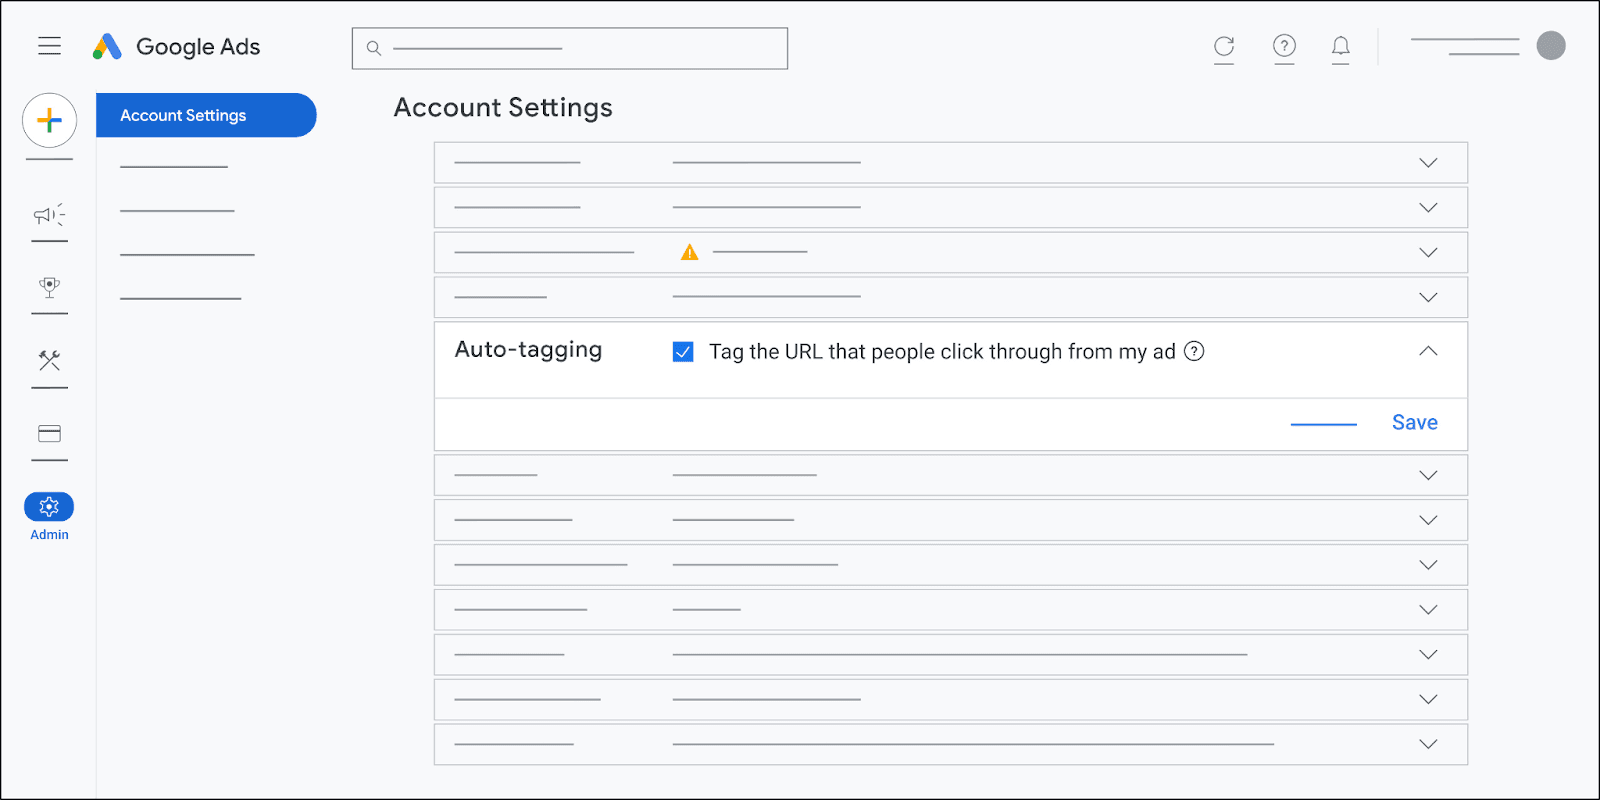Viewport: 1600px width, 800px height.
Task: Open Billing card icon in sidebar
Action: [49, 434]
